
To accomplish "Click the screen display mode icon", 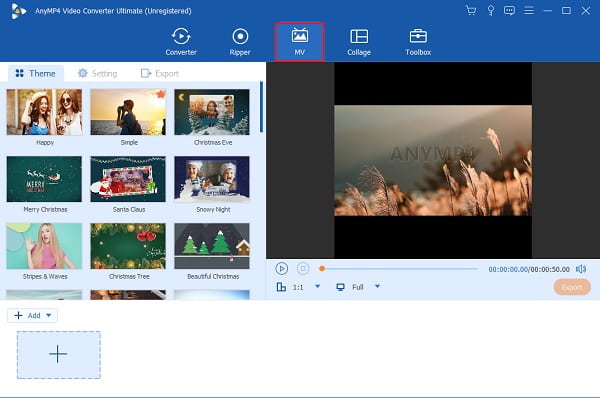I will point(340,287).
